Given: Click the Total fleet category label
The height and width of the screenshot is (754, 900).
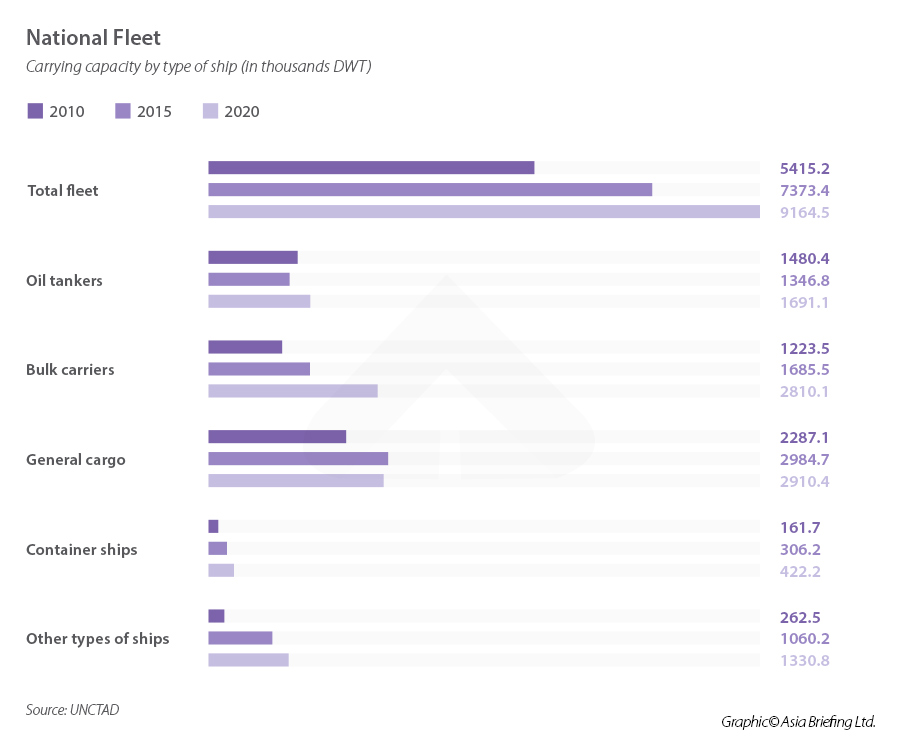Looking at the screenshot, I should [62, 191].
